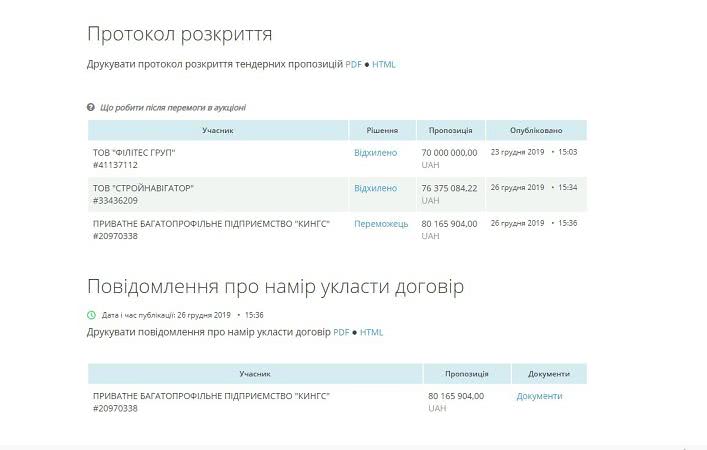Open 'Документи' link for КИНГС
Viewport: 707px width, 450px height.
(x=539, y=396)
